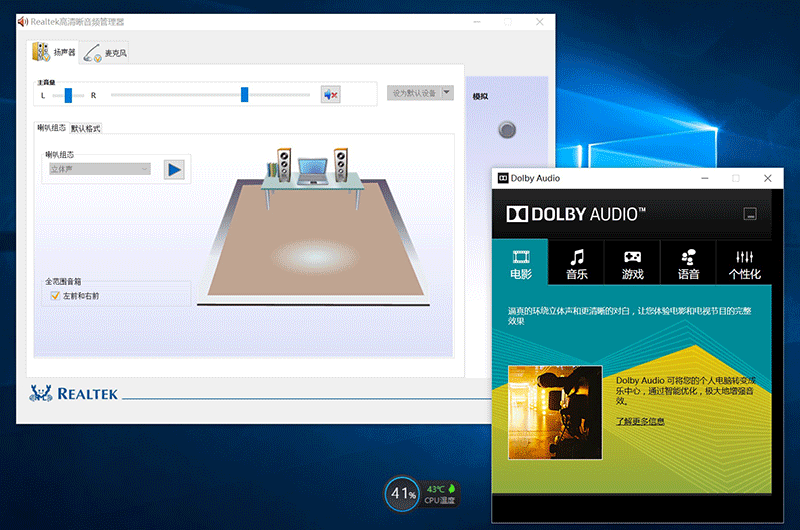
Task: Click the Dolby Audio header compact-view icon
Action: [x=749, y=214]
